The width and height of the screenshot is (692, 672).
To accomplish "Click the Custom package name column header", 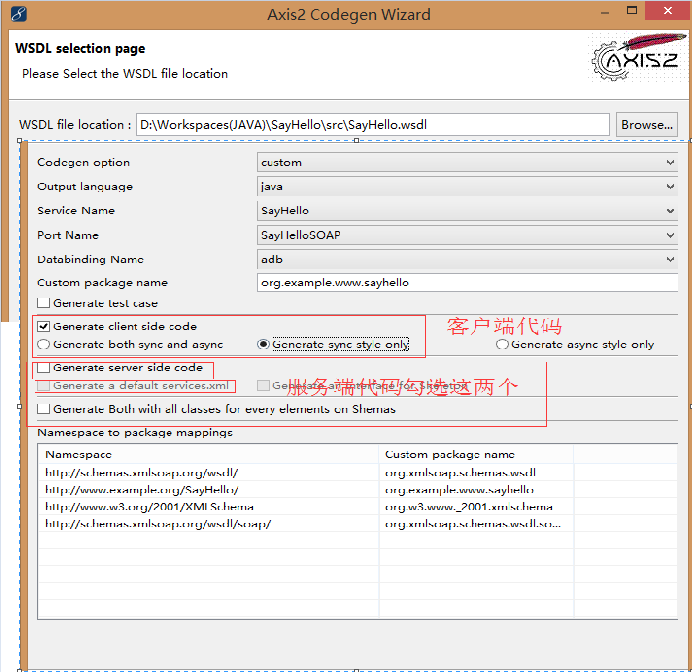I will click(476, 454).
